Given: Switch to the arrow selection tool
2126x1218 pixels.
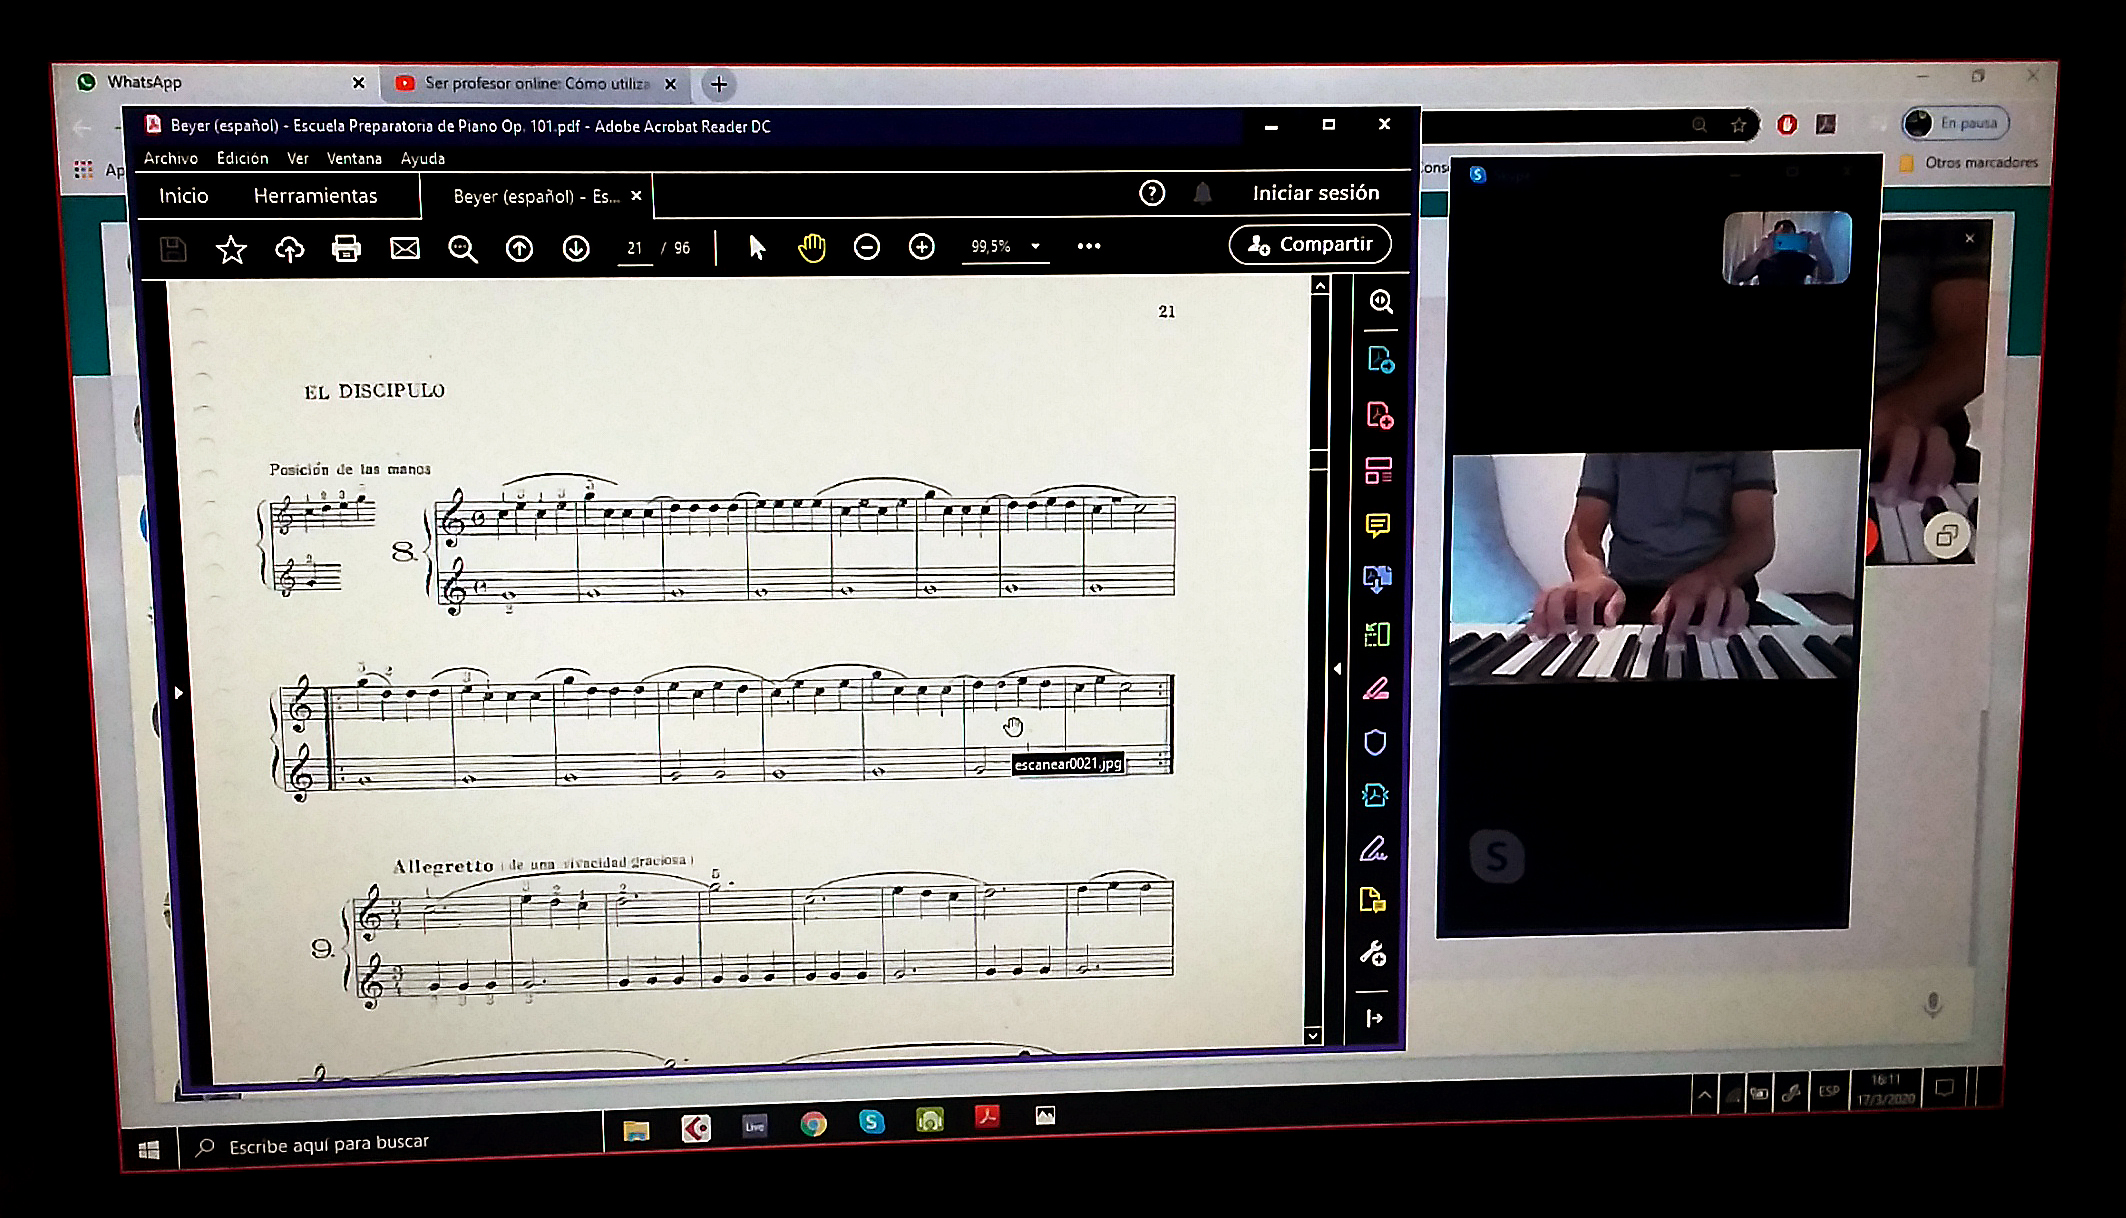Looking at the screenshot, I should point(757,247).
